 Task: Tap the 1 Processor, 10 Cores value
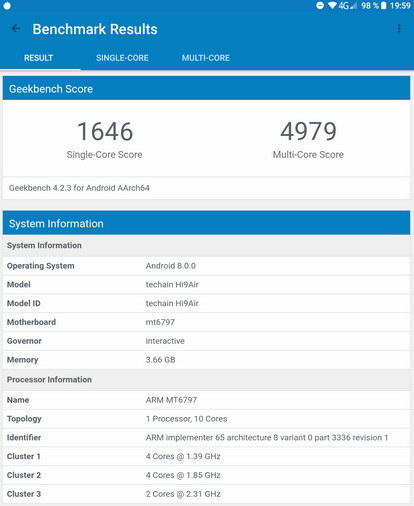(x=186, y=419)
